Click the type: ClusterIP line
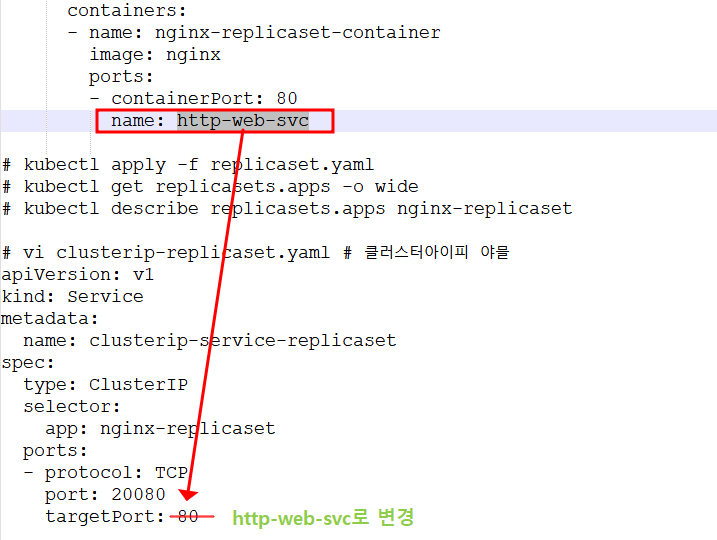The image size is (717, 540). [x=106, y=385]
